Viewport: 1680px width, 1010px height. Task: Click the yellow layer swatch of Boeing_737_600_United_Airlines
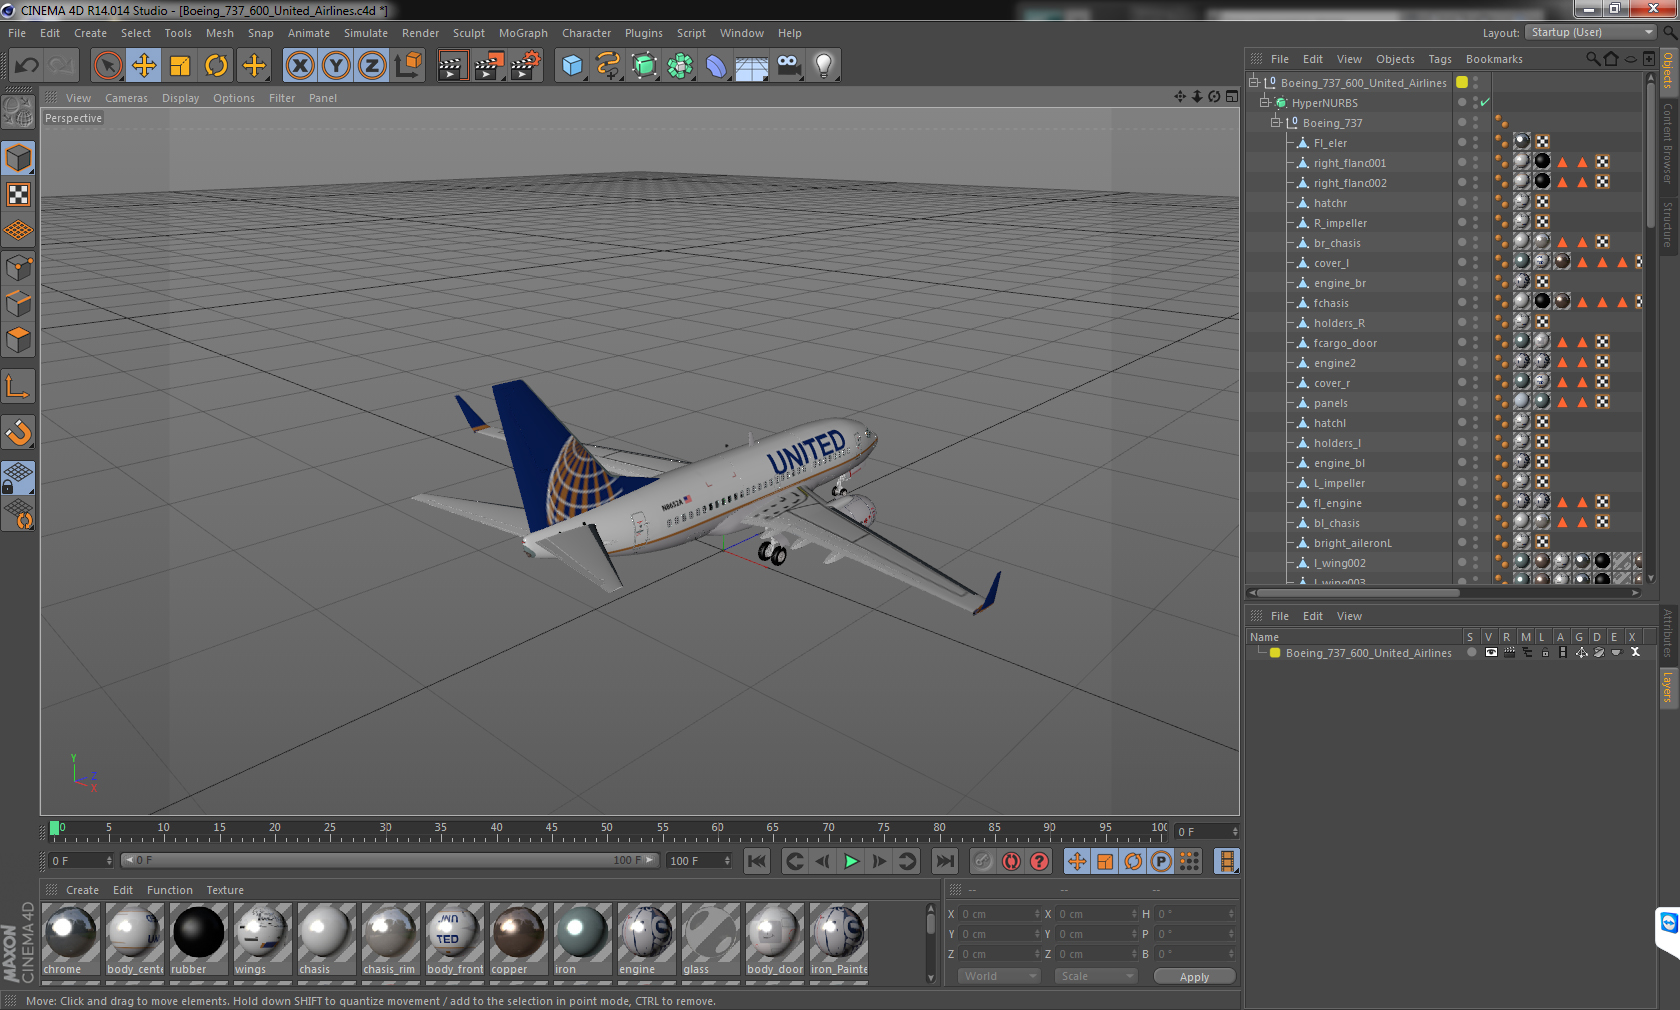coord(1462,82)
